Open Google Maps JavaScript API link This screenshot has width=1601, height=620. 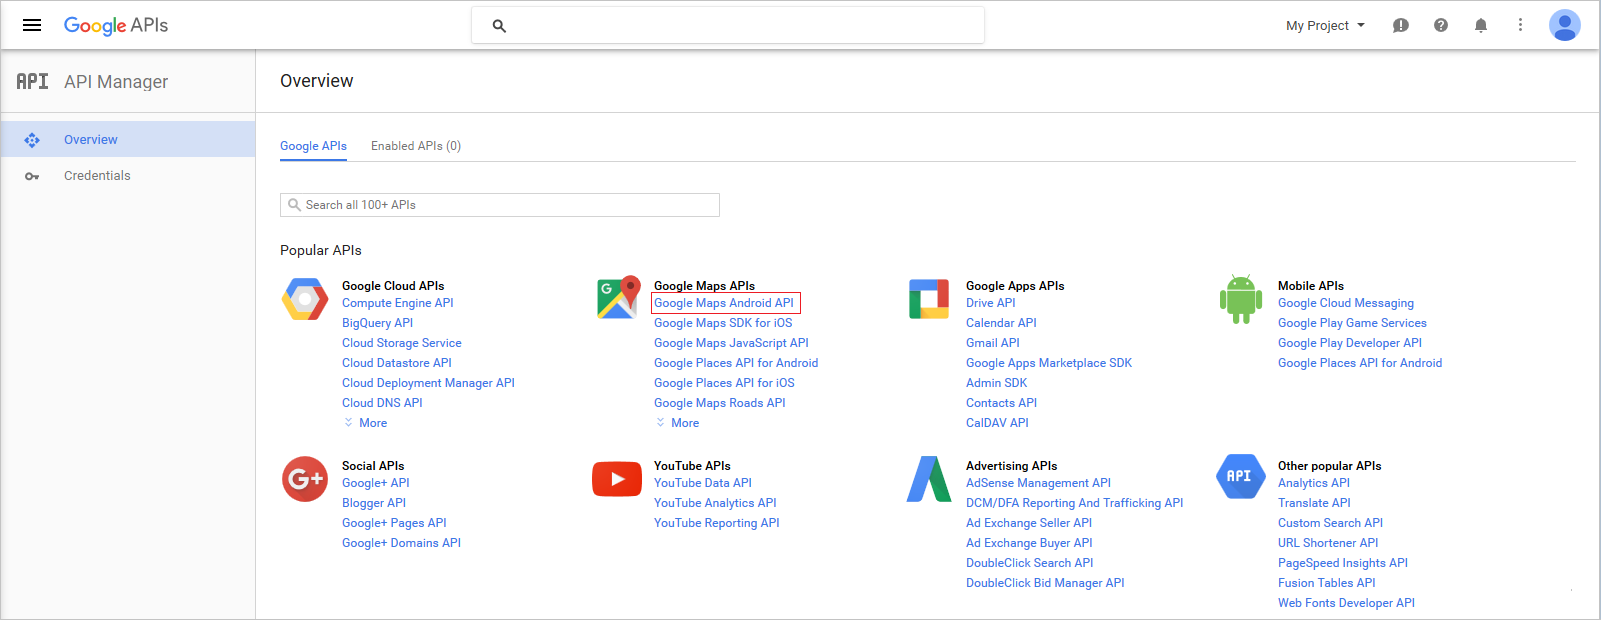click(x=731, y=343)
